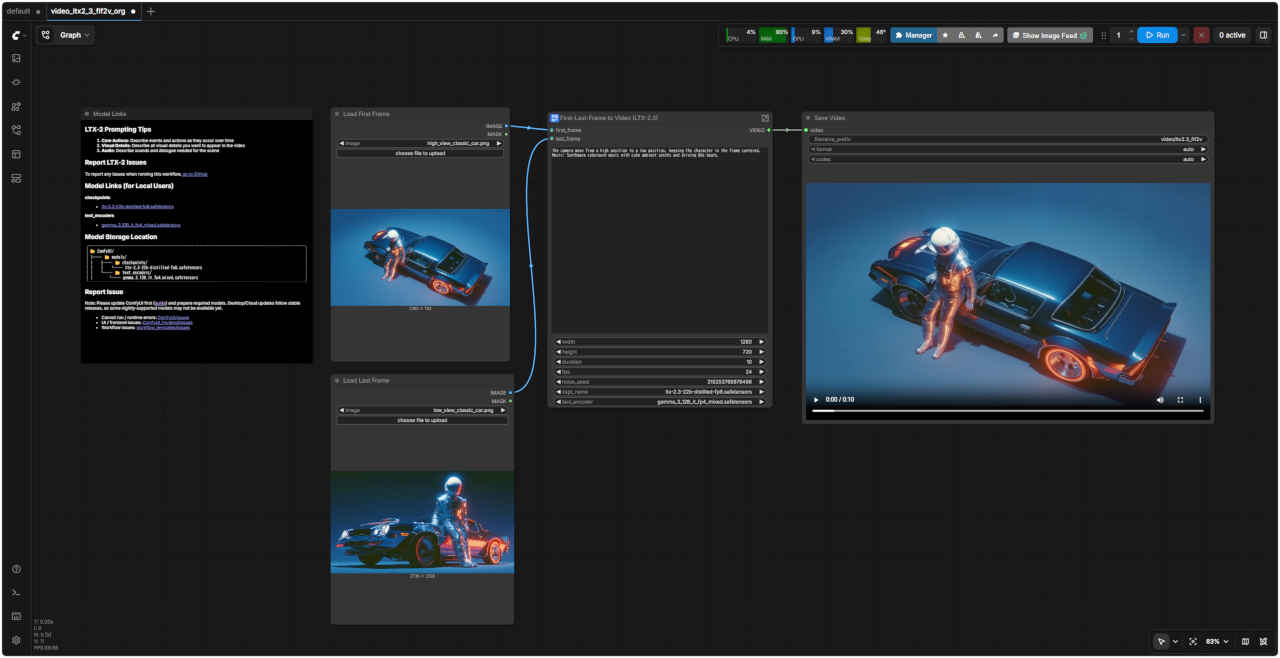
Task: Open the help center icon
Action: (x=16, y=569)
